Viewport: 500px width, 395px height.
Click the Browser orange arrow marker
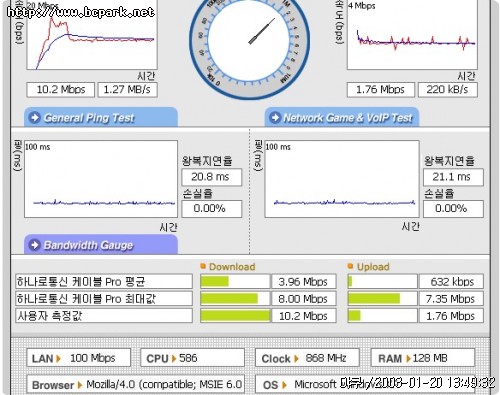coord(80,385)
